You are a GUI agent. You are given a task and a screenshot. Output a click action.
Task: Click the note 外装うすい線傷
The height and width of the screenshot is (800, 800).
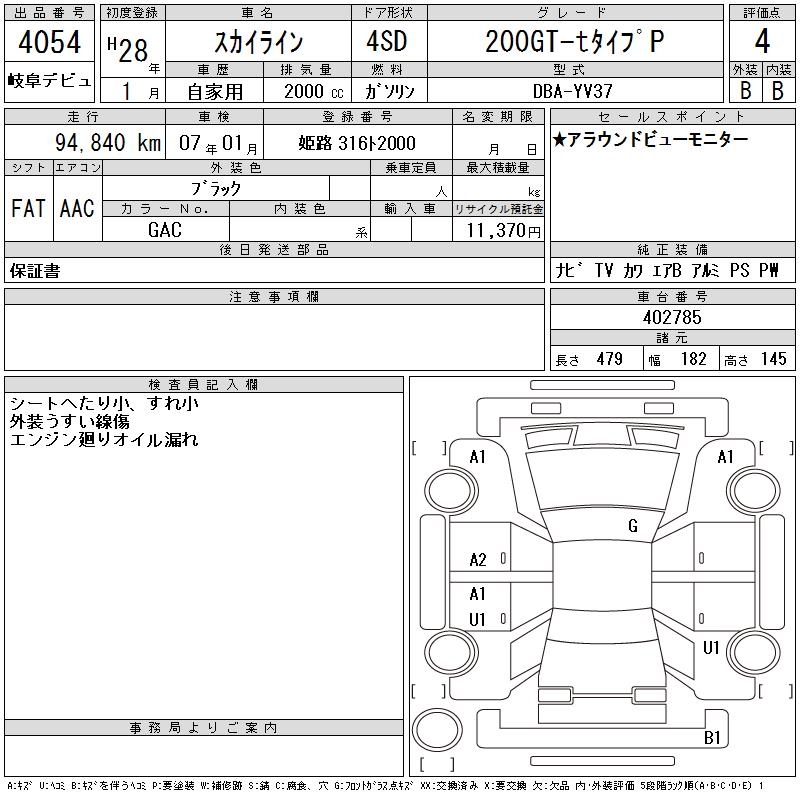point(69,421)
